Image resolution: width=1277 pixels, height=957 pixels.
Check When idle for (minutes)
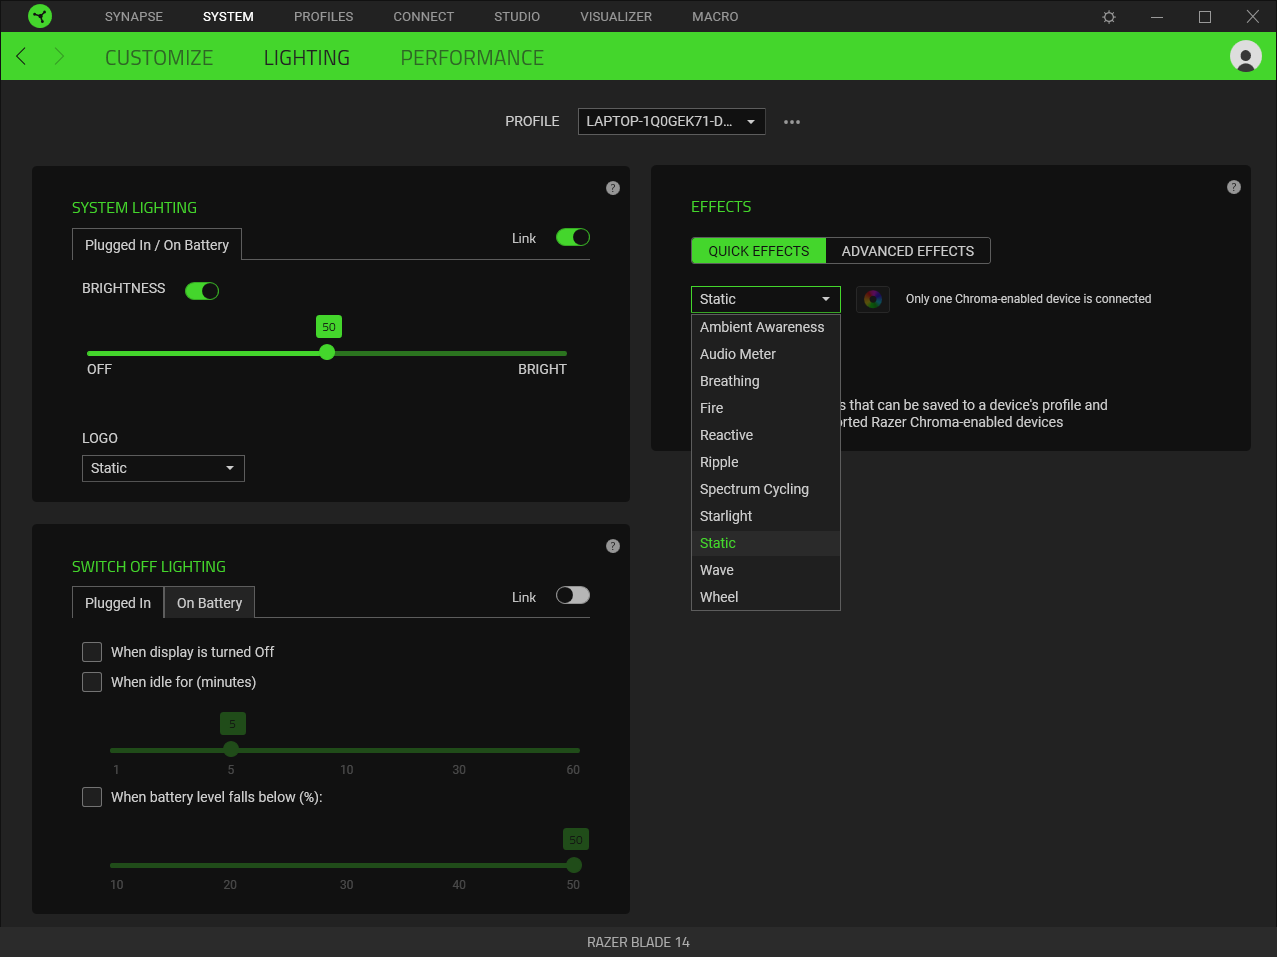(x=92, y=682)
